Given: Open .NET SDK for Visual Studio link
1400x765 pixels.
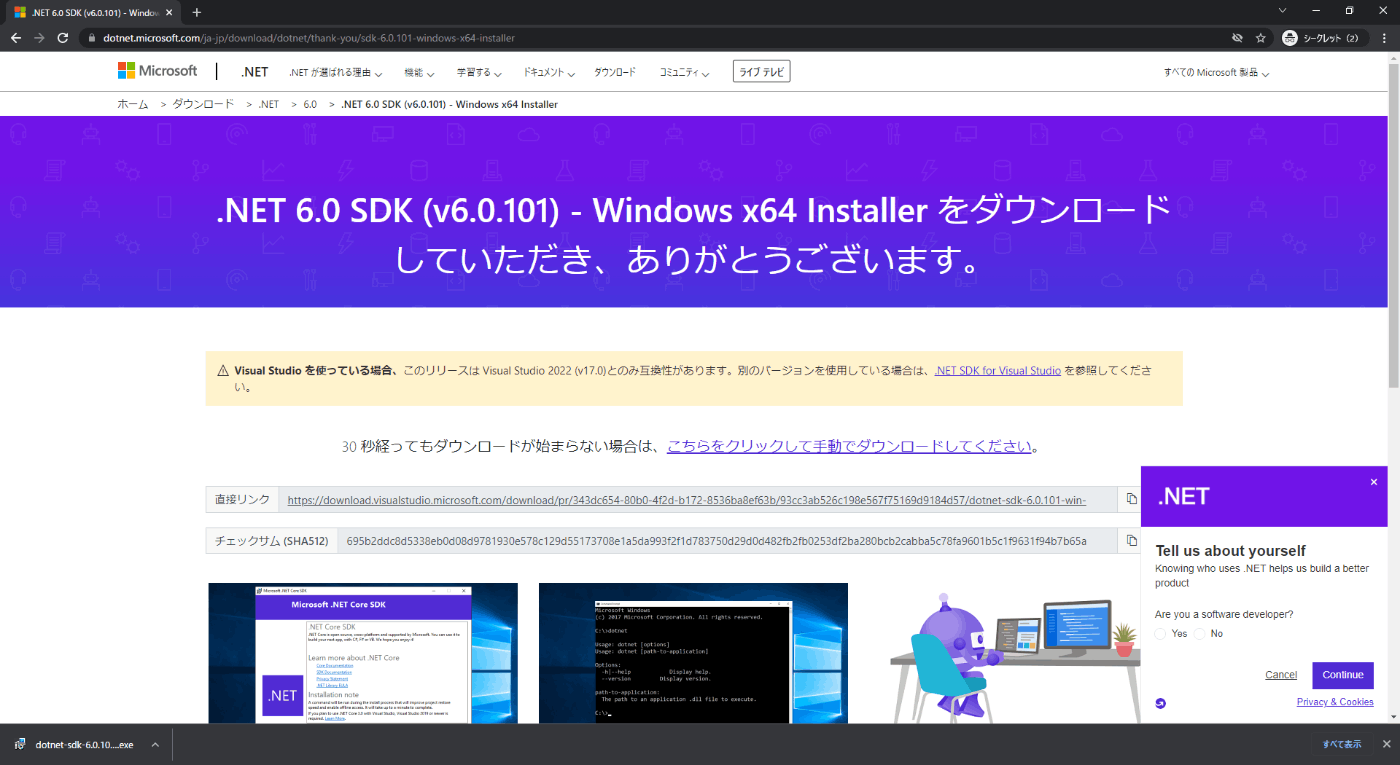Looking at the screenshot, I should pos(998,370).
